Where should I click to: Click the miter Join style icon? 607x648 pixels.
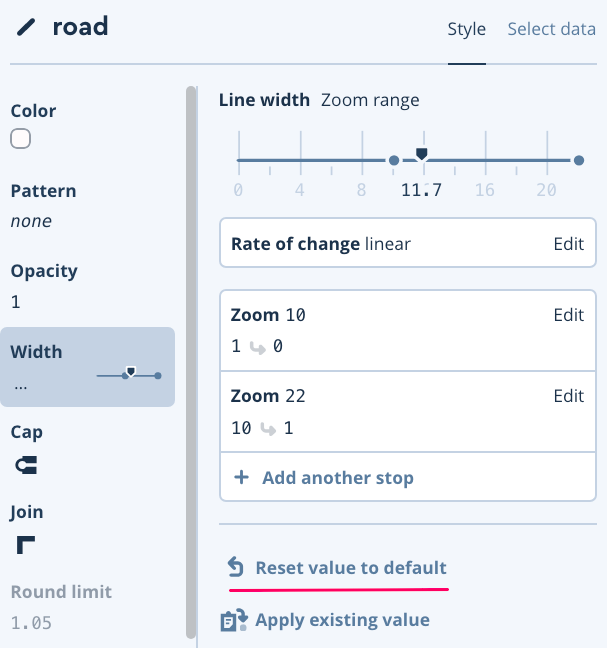click(x=25, y=545)
